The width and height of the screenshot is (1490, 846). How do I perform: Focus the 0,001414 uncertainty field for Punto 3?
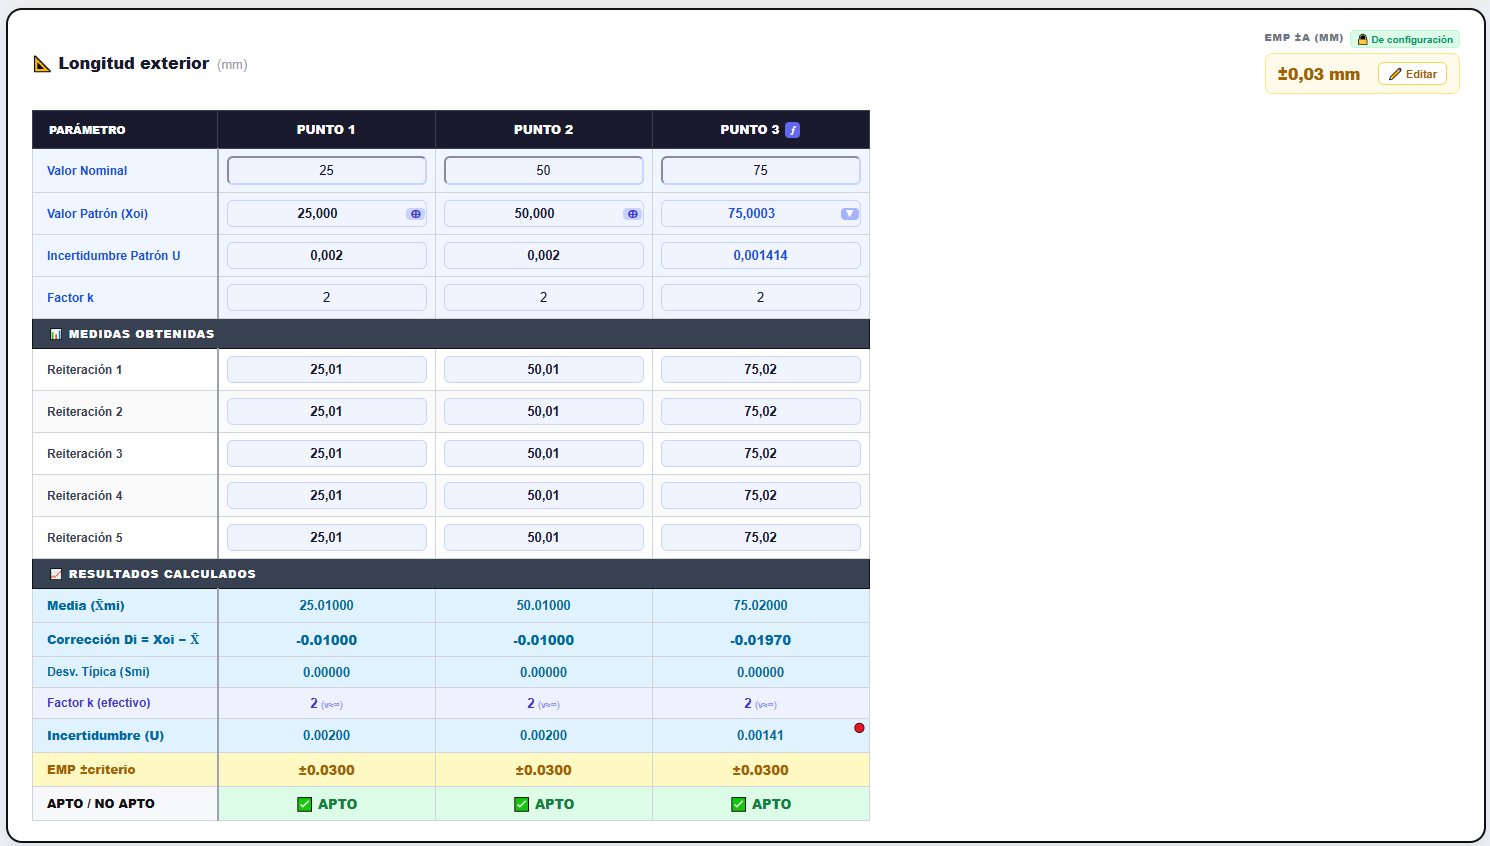[x=761, y=256]
